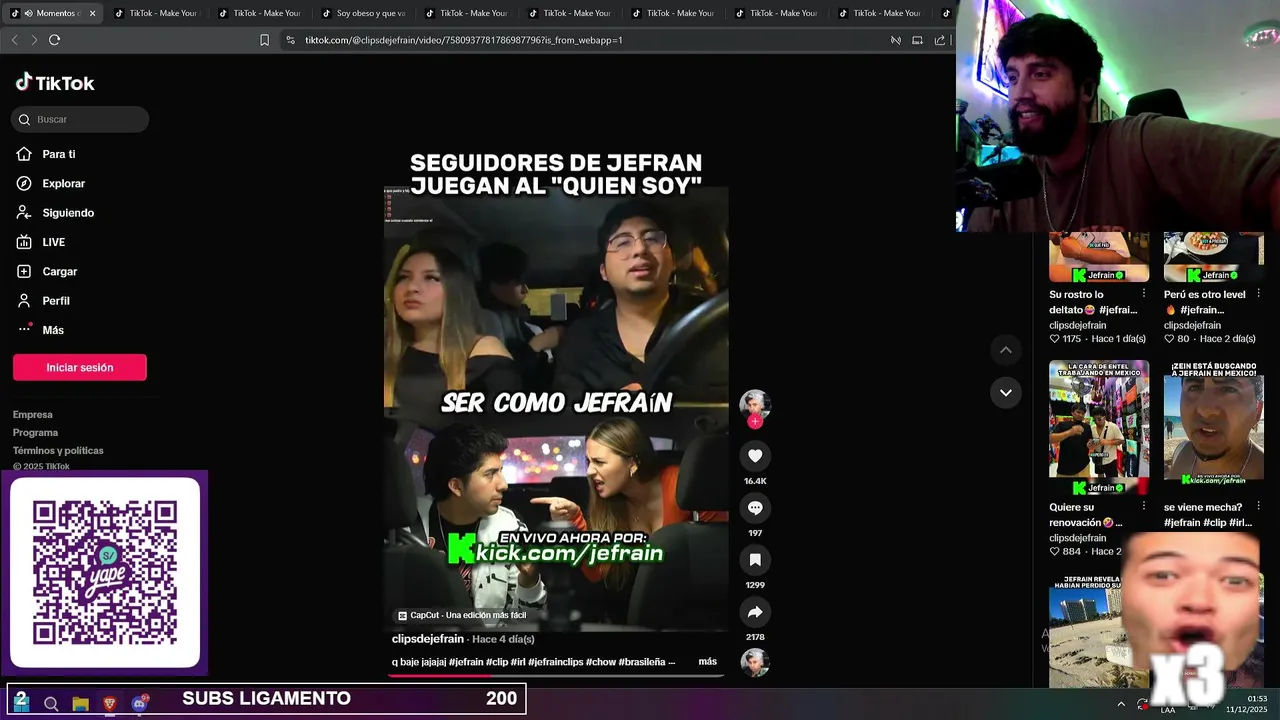Viewport: 1280px width, 720px height.
Task: Open 'Perú es otro level' video thumbnail
Action: (x=1214, y=257)
